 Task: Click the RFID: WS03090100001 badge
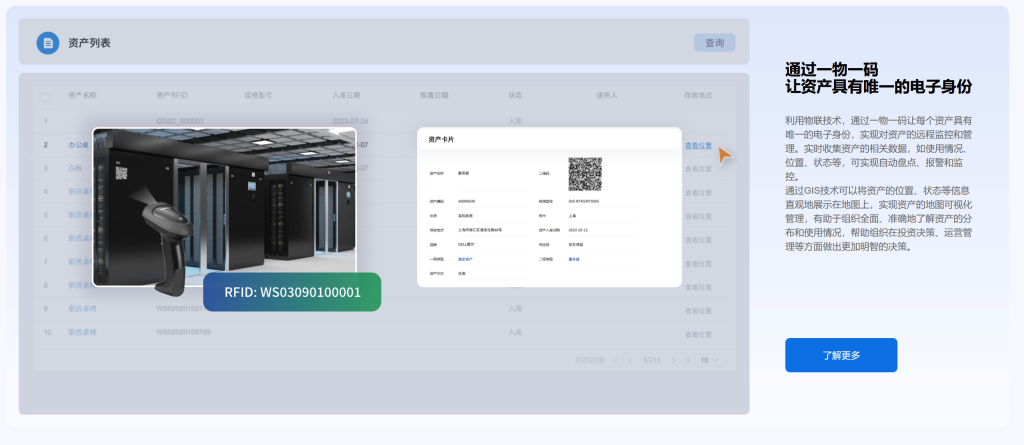coord(292,292)
